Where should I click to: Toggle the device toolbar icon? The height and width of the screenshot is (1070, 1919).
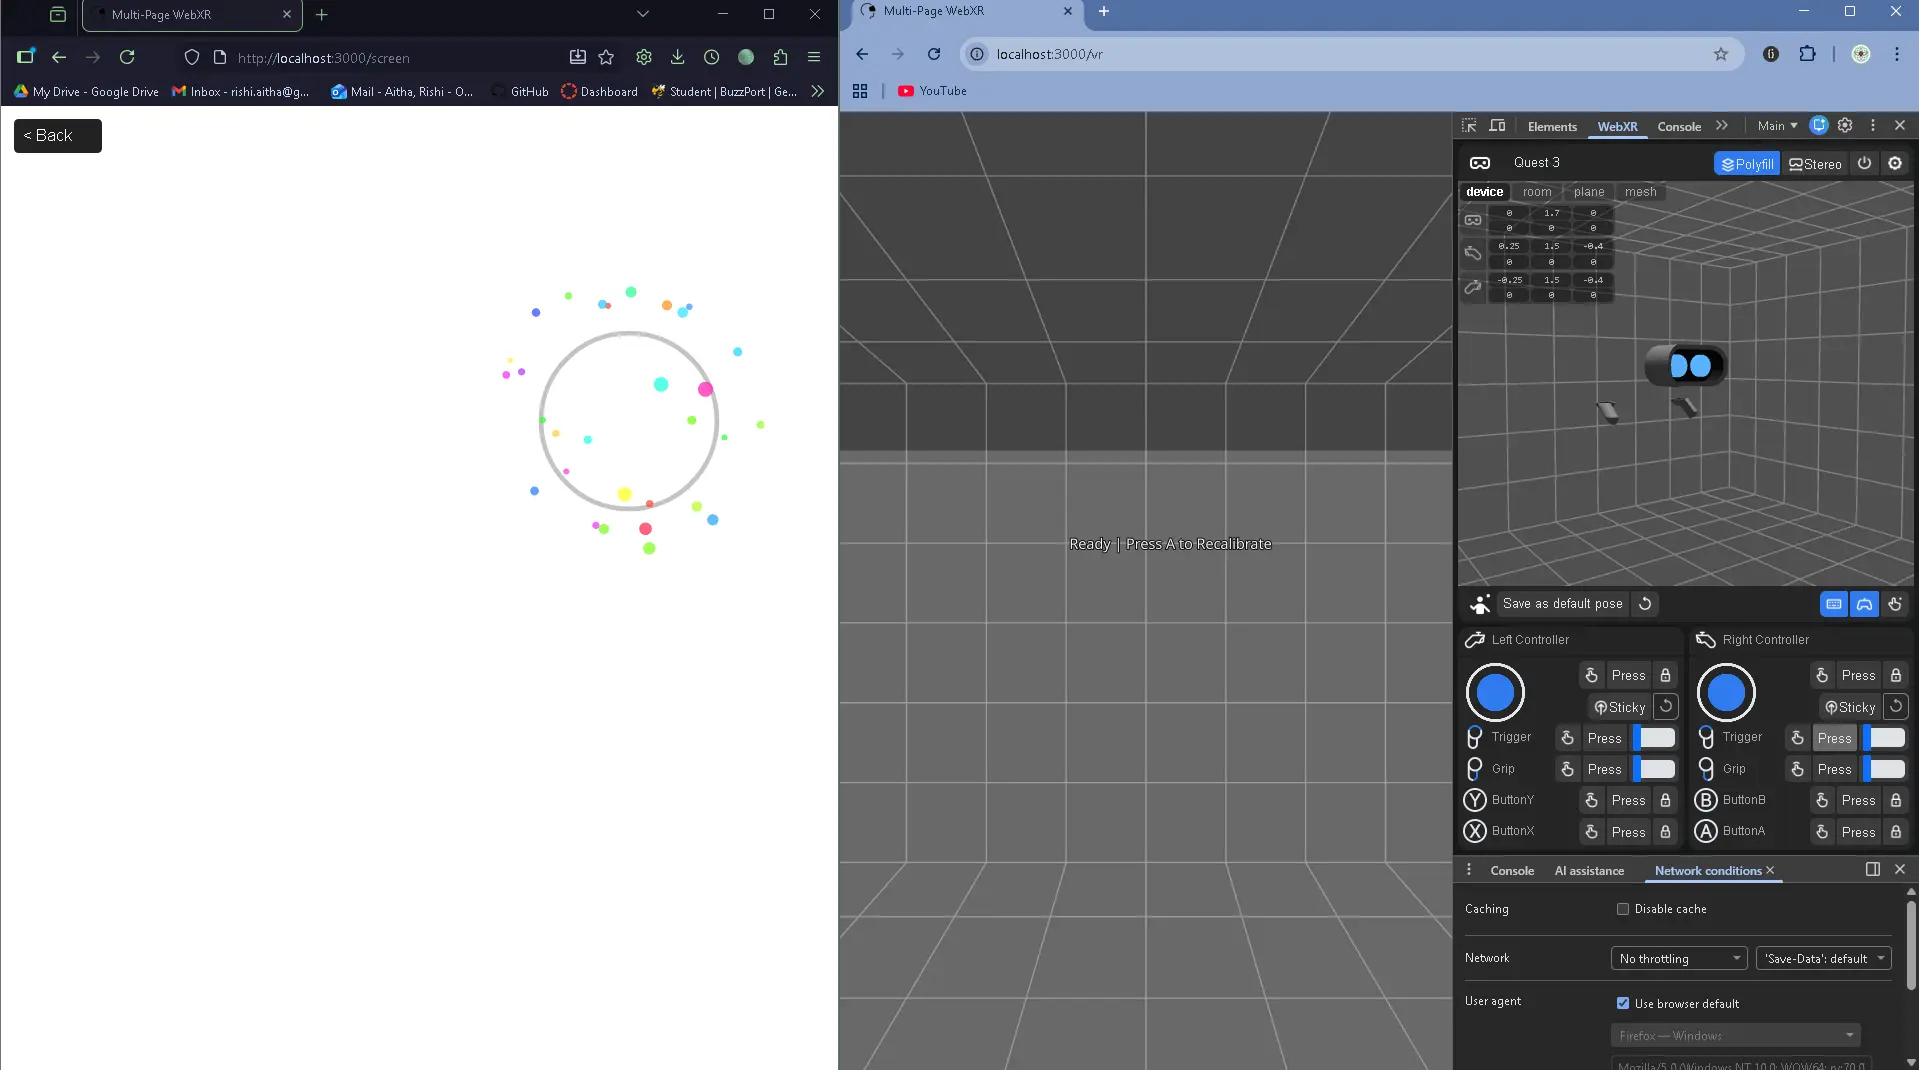(1497, 126)
